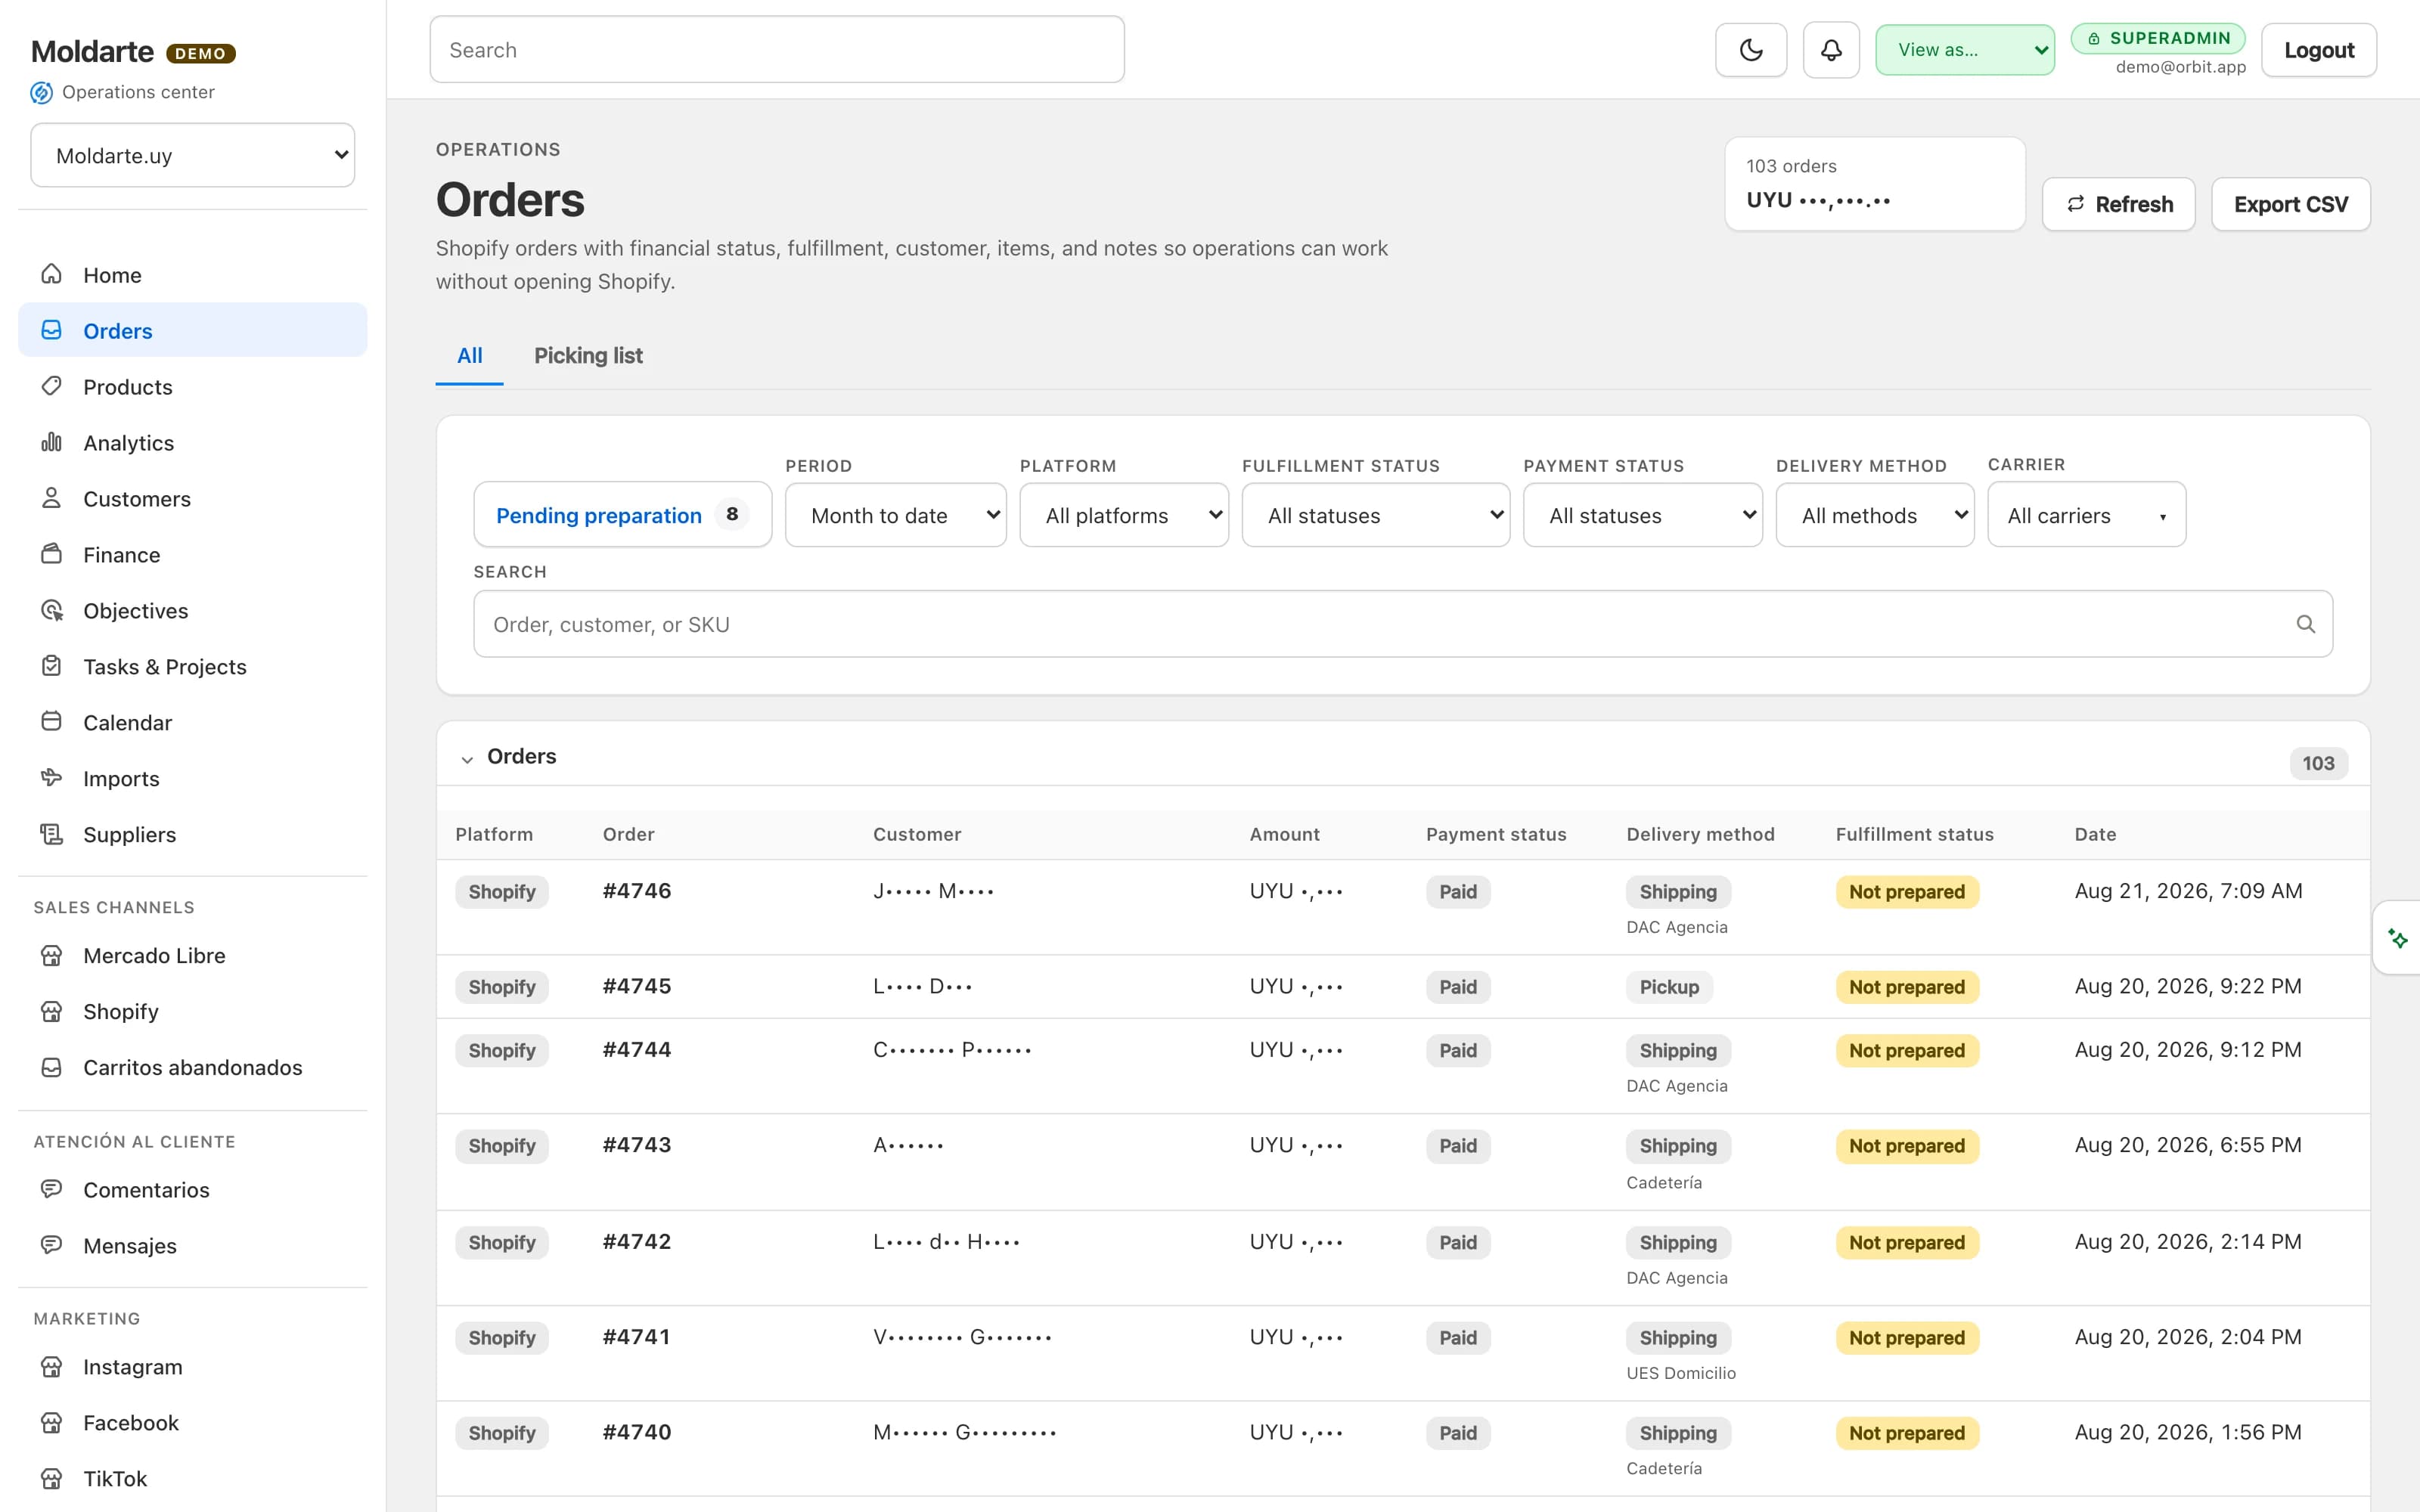Open order #4740

(637, 1432)
